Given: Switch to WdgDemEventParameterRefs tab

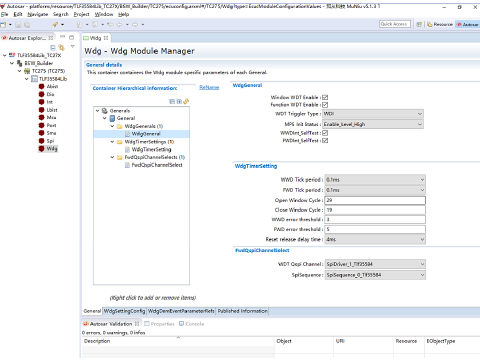Looking at the screenshot, I should pos(181,311).
